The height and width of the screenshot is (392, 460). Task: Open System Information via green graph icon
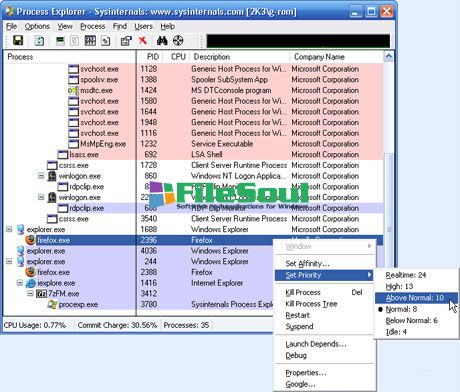coord(60,41)
